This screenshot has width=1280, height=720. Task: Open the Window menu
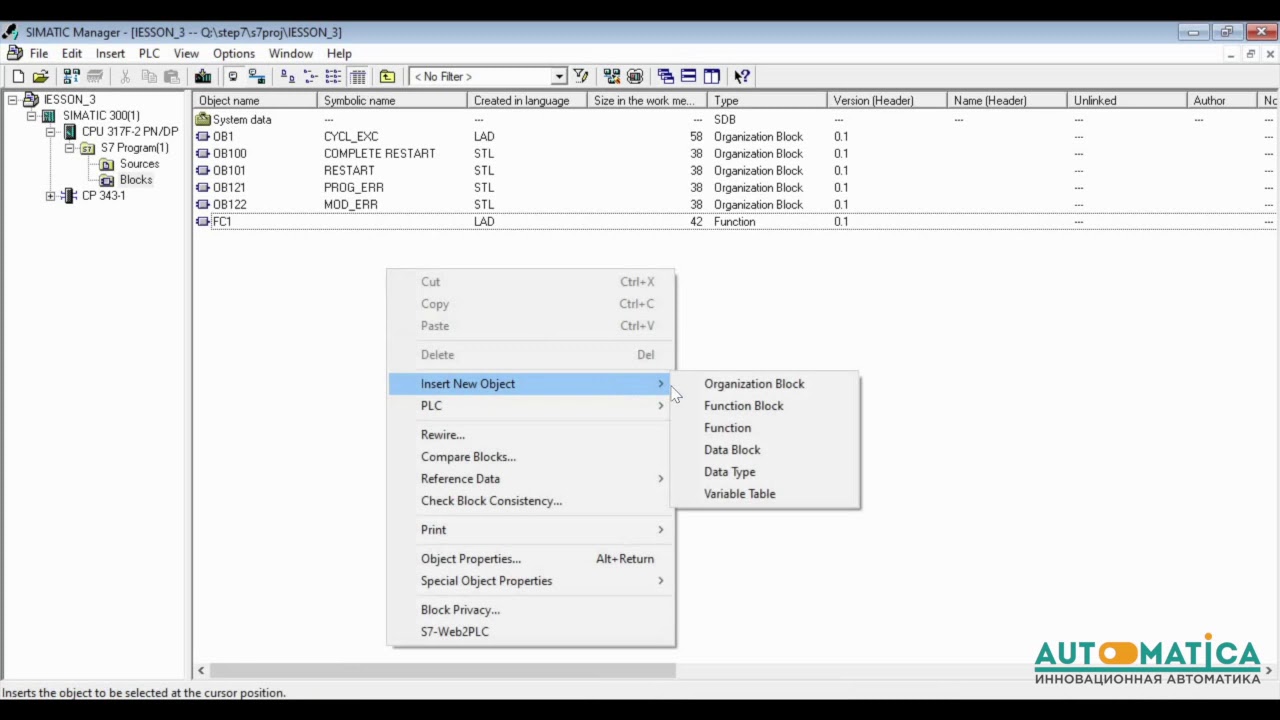291,53
